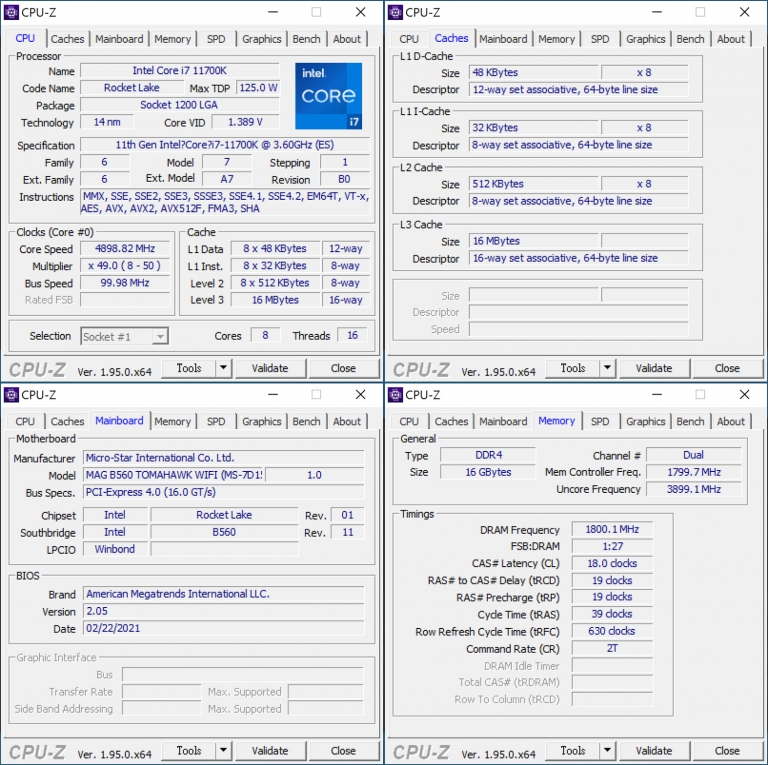This screenshot has height=765, width=768.
Task: Open Tools dropdown arrow in Memory window
Action: tap(607, 750)
